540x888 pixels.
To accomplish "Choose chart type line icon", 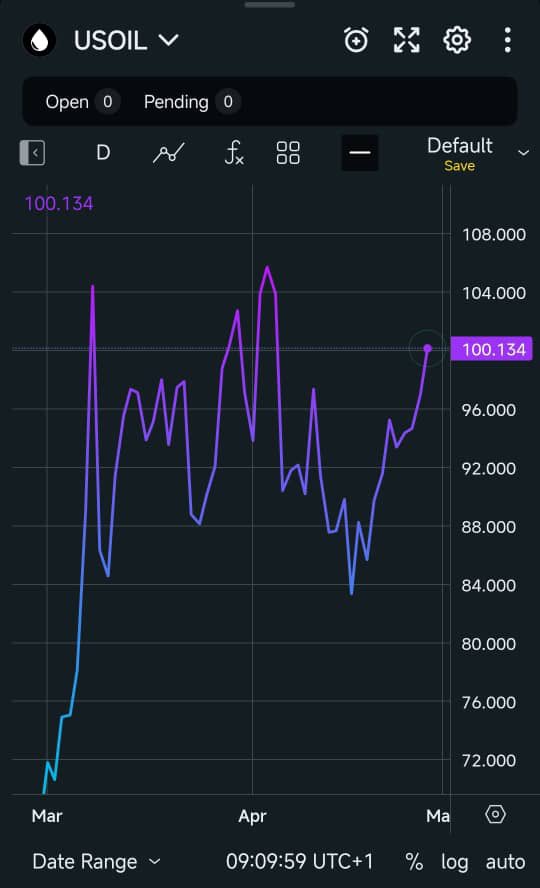I will [x=169, y=153].
